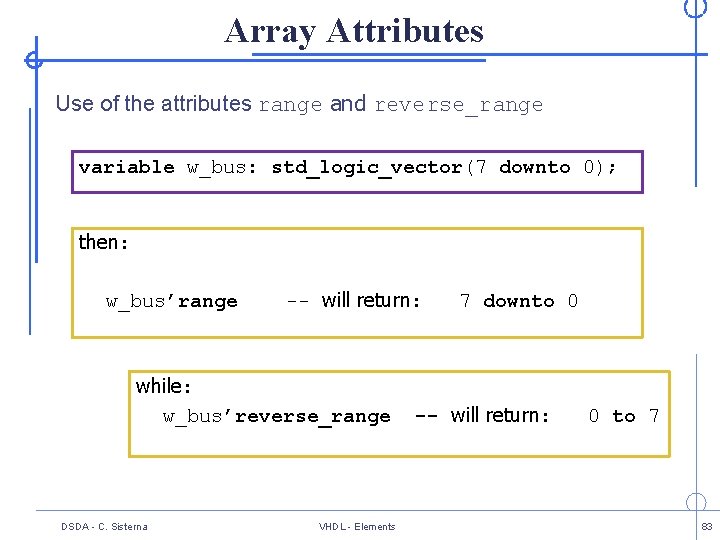The image size is (720, 540).
Task: Click the "VHDL - Elements" footer text
Action: pos(357,527)
